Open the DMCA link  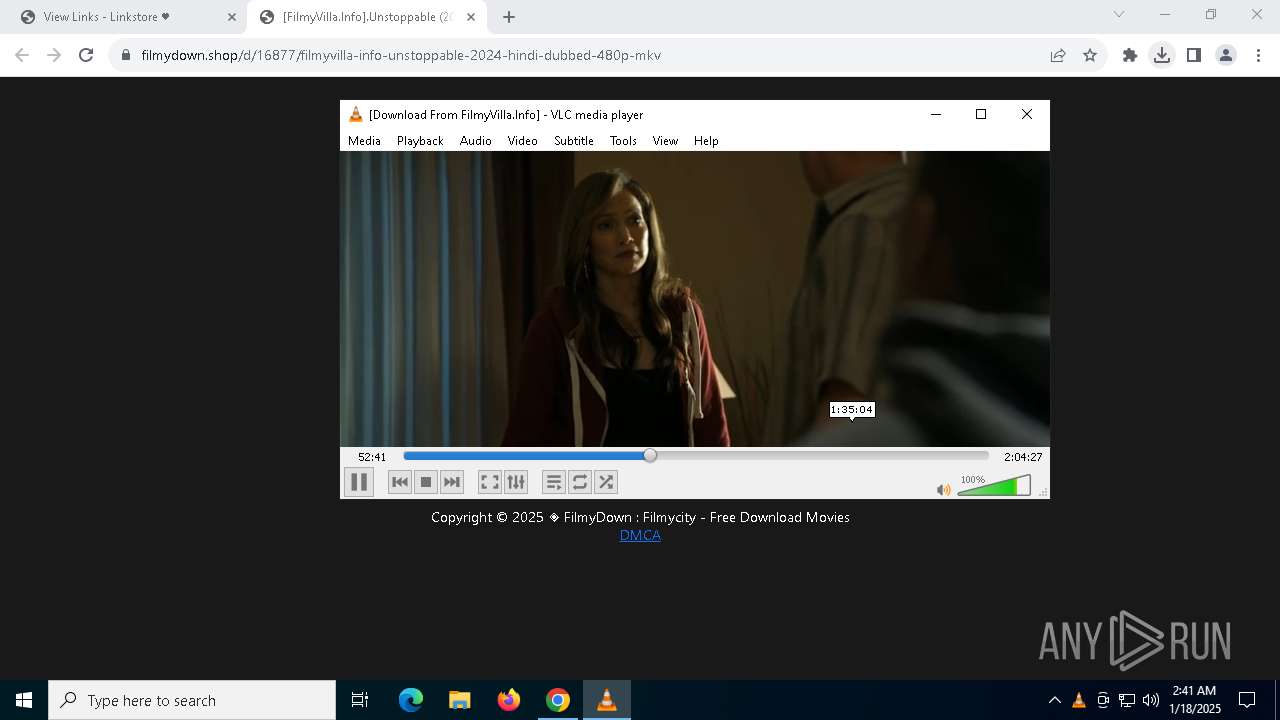(x=640, y=535)
